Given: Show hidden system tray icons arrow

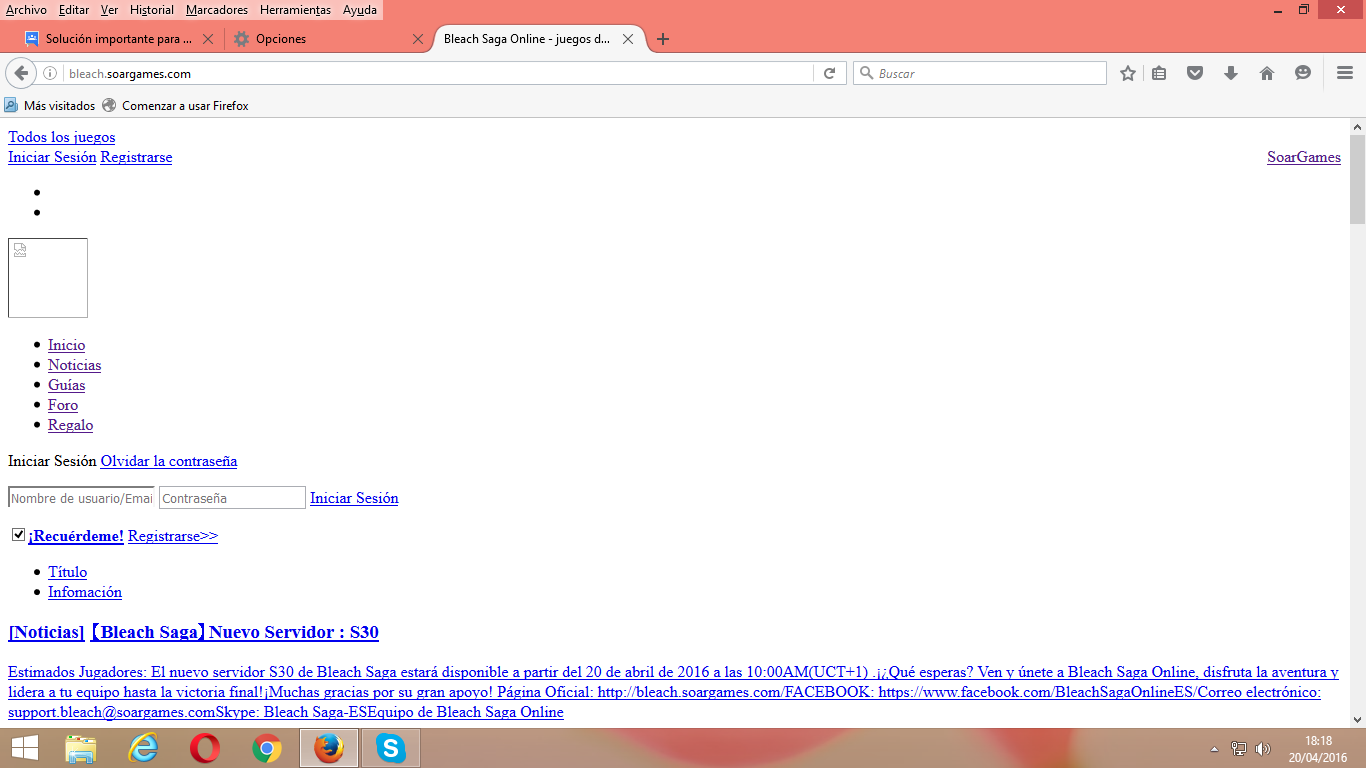Looking at the screenshot, I should coord(1214,748).
